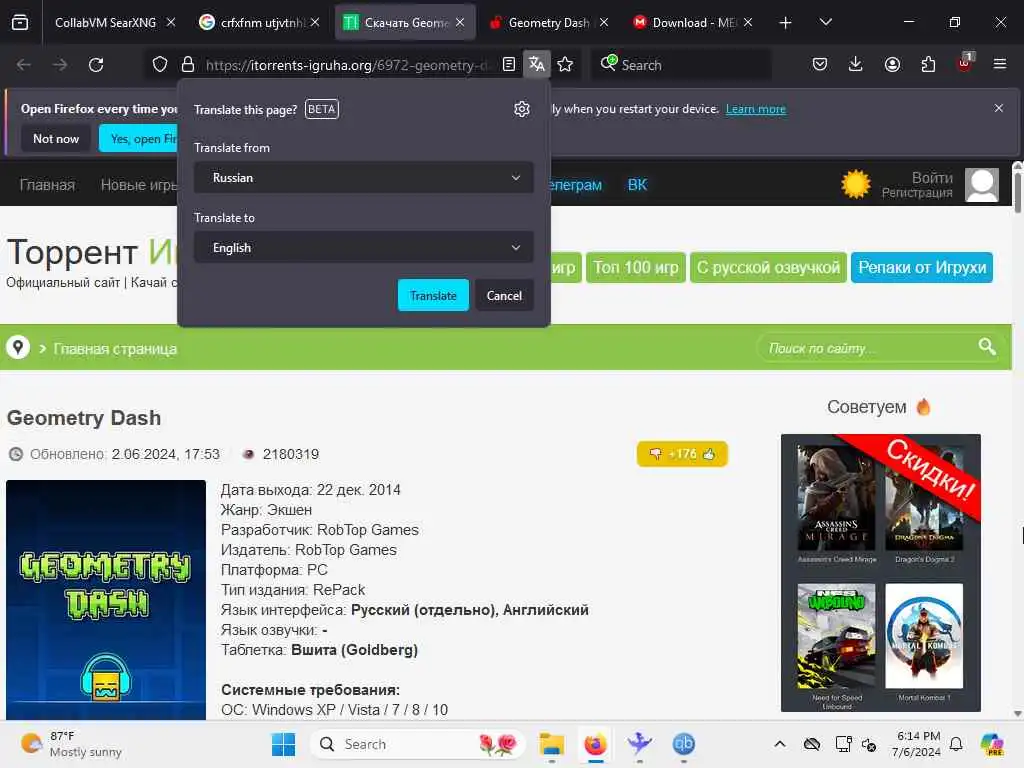The image size is (1024, 768).
Task: Open the Translate from Russian dropdown
Action: (x=364, y=178)
